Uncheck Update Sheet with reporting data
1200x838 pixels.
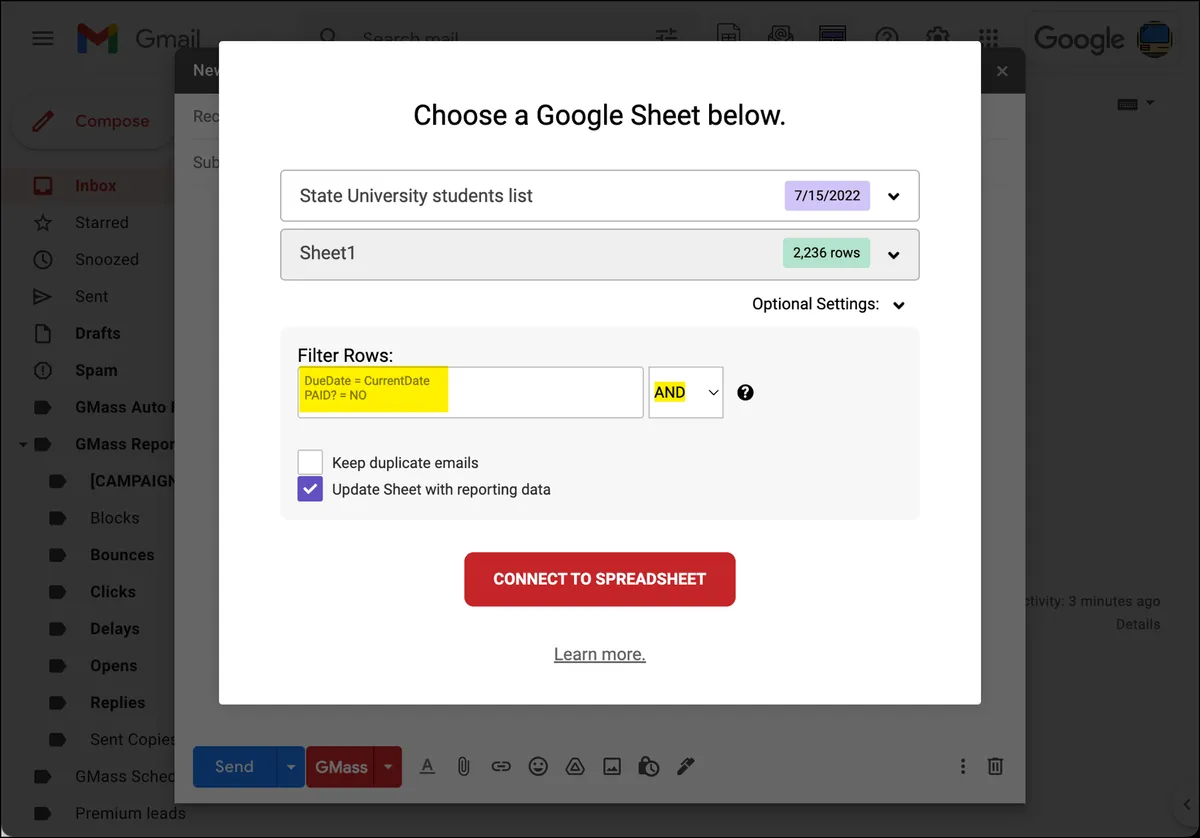click(x=310, y=489)
